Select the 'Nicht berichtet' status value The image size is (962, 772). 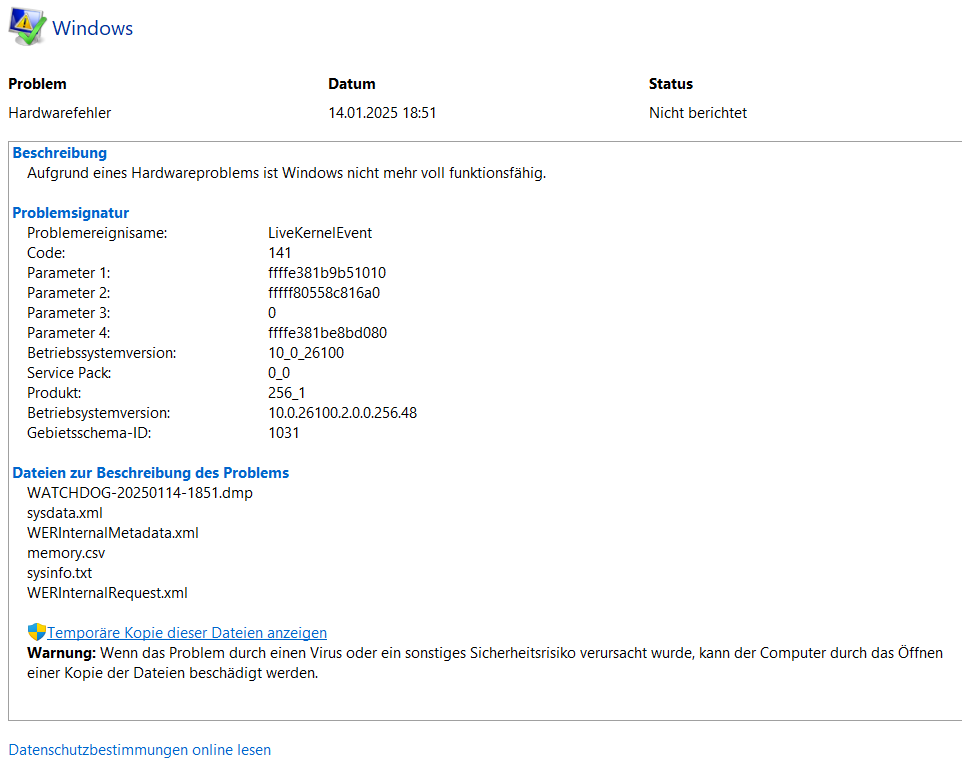point(698,113)
